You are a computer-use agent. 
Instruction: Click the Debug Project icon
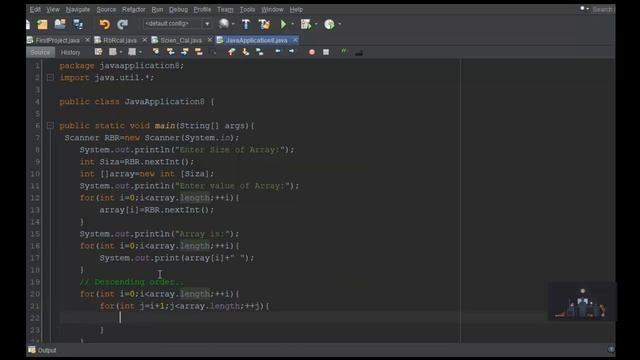pyautogui.click(x=306, y=24)
